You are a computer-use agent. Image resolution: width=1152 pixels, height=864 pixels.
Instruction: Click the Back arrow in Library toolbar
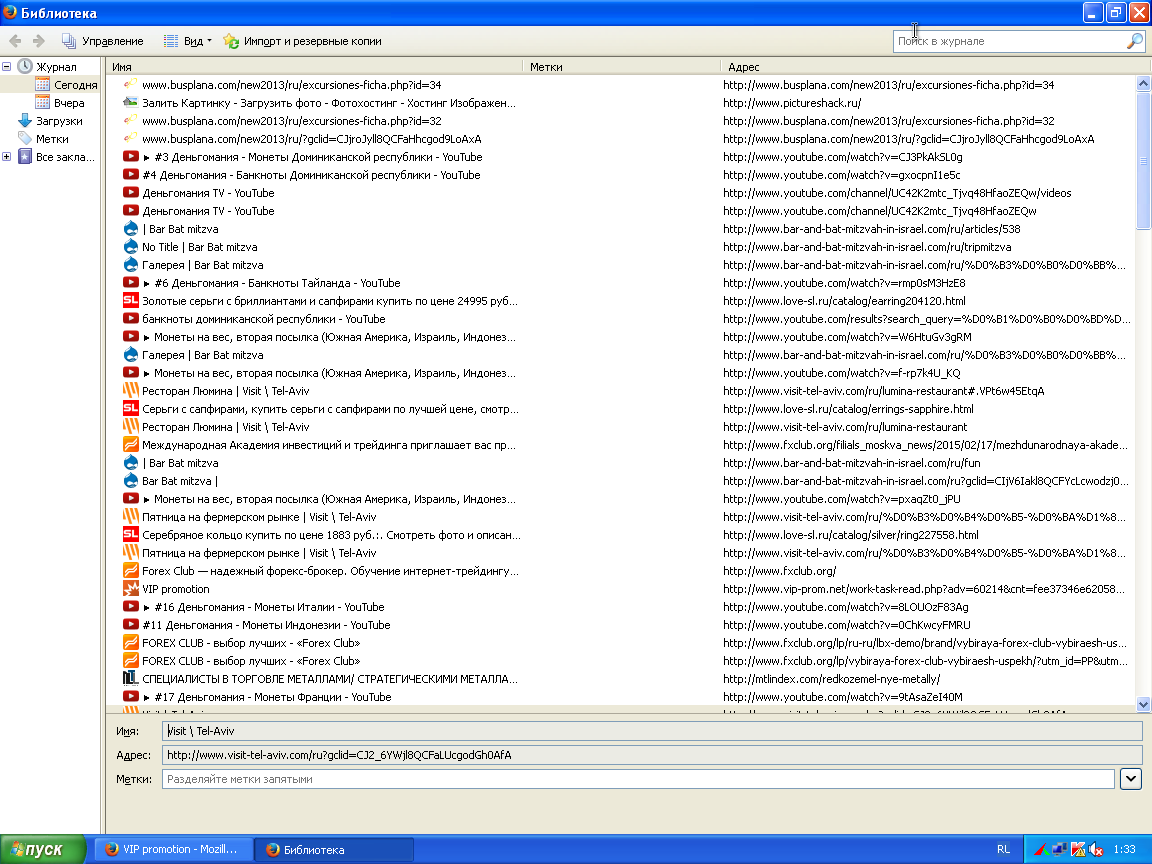15,41
